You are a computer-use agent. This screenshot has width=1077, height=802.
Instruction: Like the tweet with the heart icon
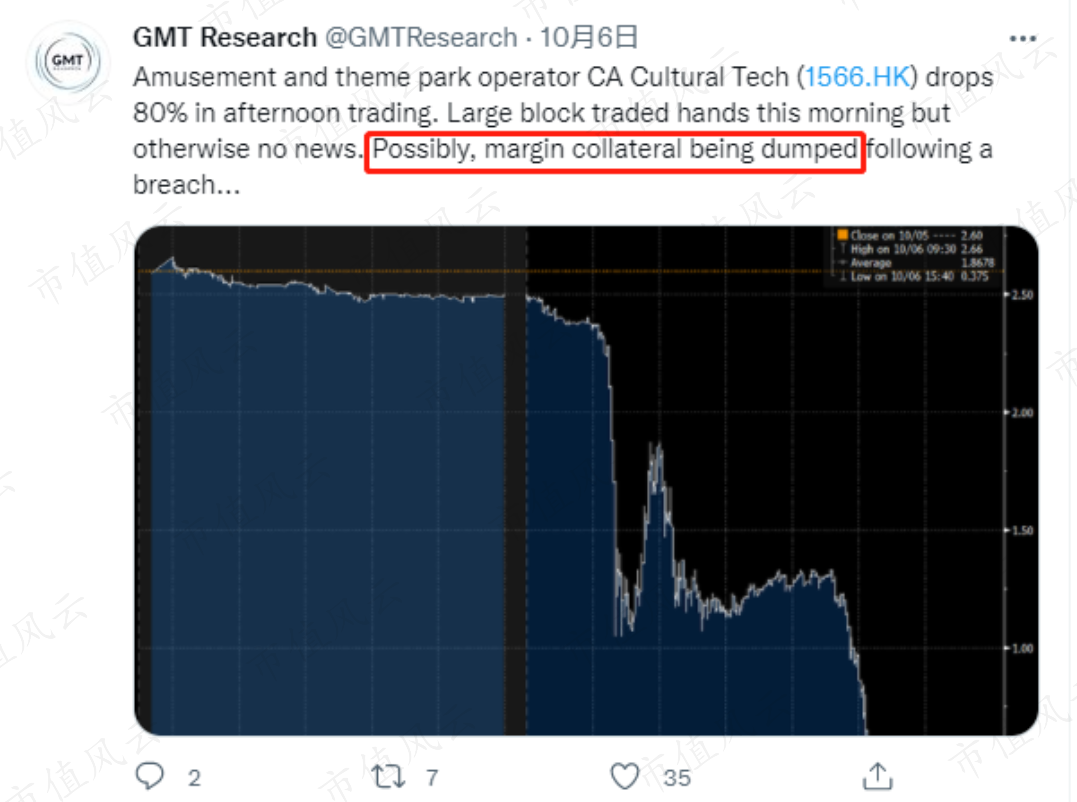pos(624,777)
